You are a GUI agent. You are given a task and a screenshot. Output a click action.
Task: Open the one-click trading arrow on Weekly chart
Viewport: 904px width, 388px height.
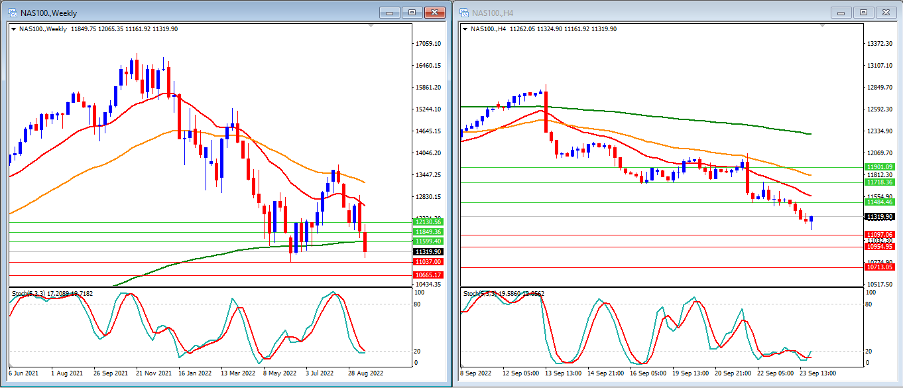click(x=13, y=28)
